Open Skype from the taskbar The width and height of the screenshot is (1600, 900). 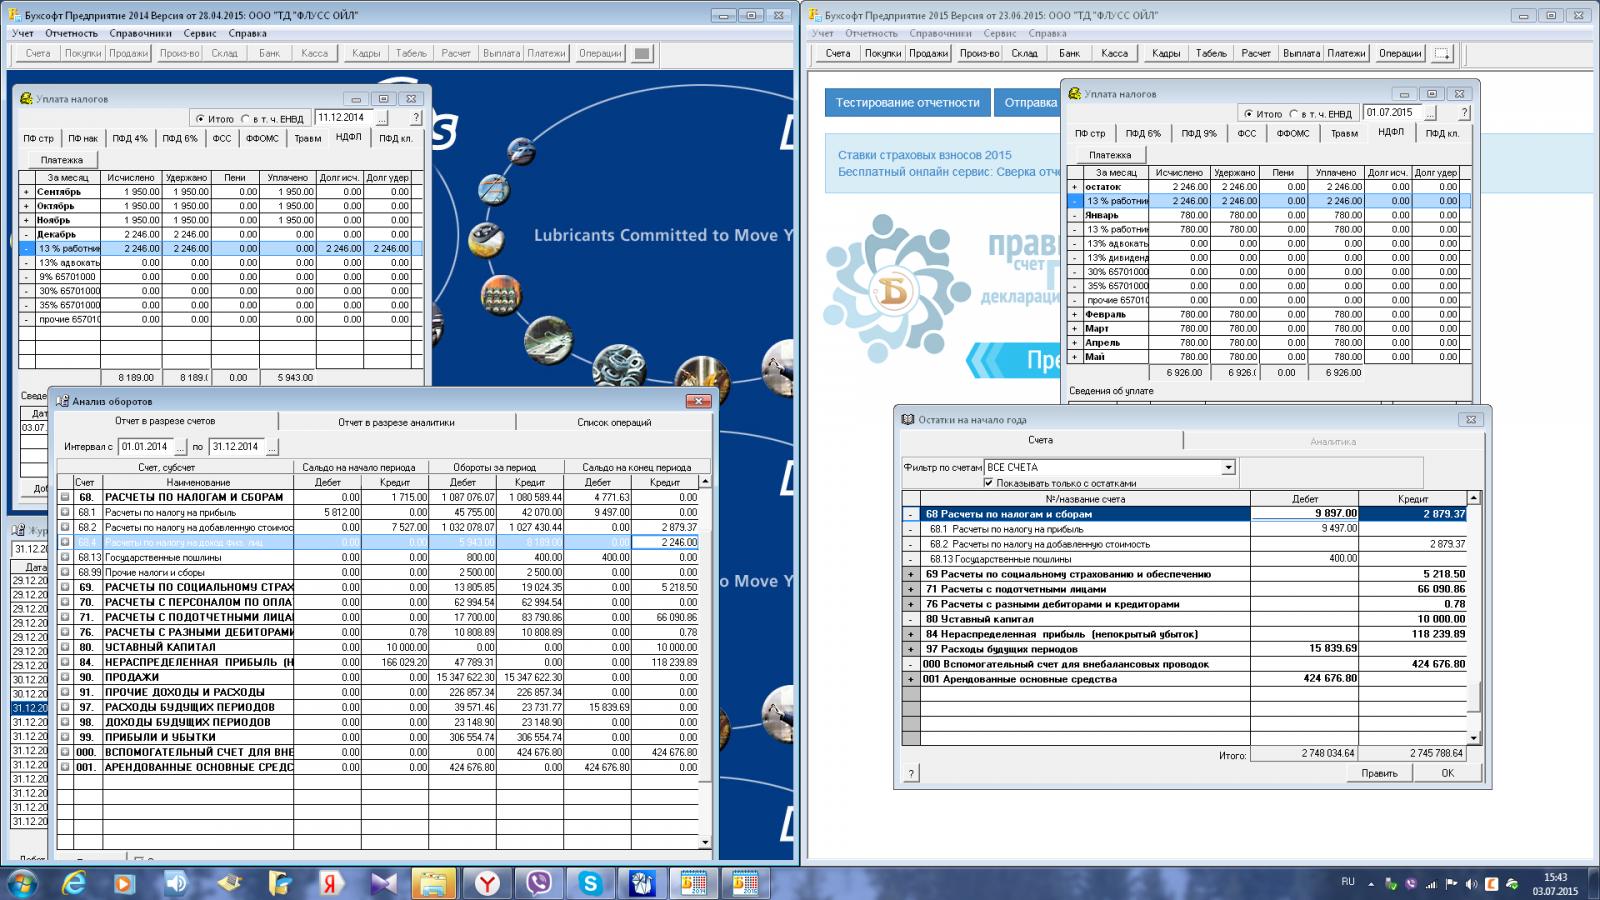click(x=589, y=883)
